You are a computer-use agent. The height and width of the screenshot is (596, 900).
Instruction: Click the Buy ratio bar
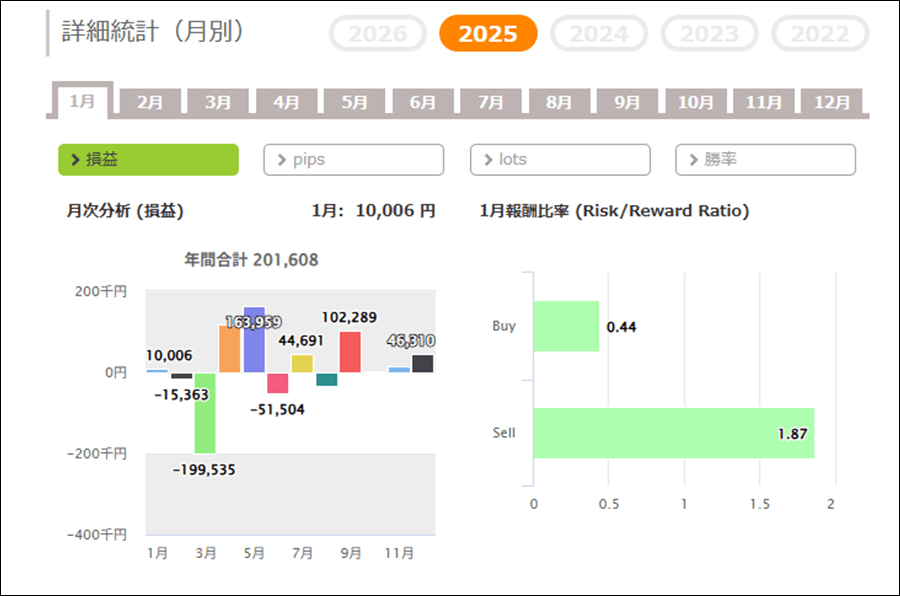566,326
